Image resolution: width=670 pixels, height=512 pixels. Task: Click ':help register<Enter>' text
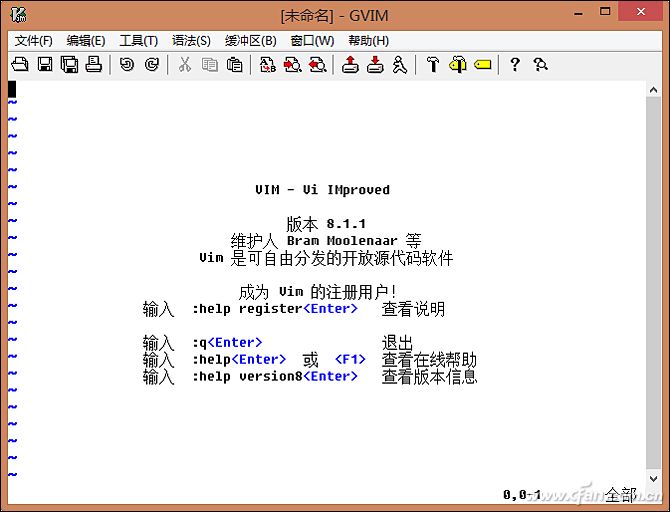tap(275, 309)
